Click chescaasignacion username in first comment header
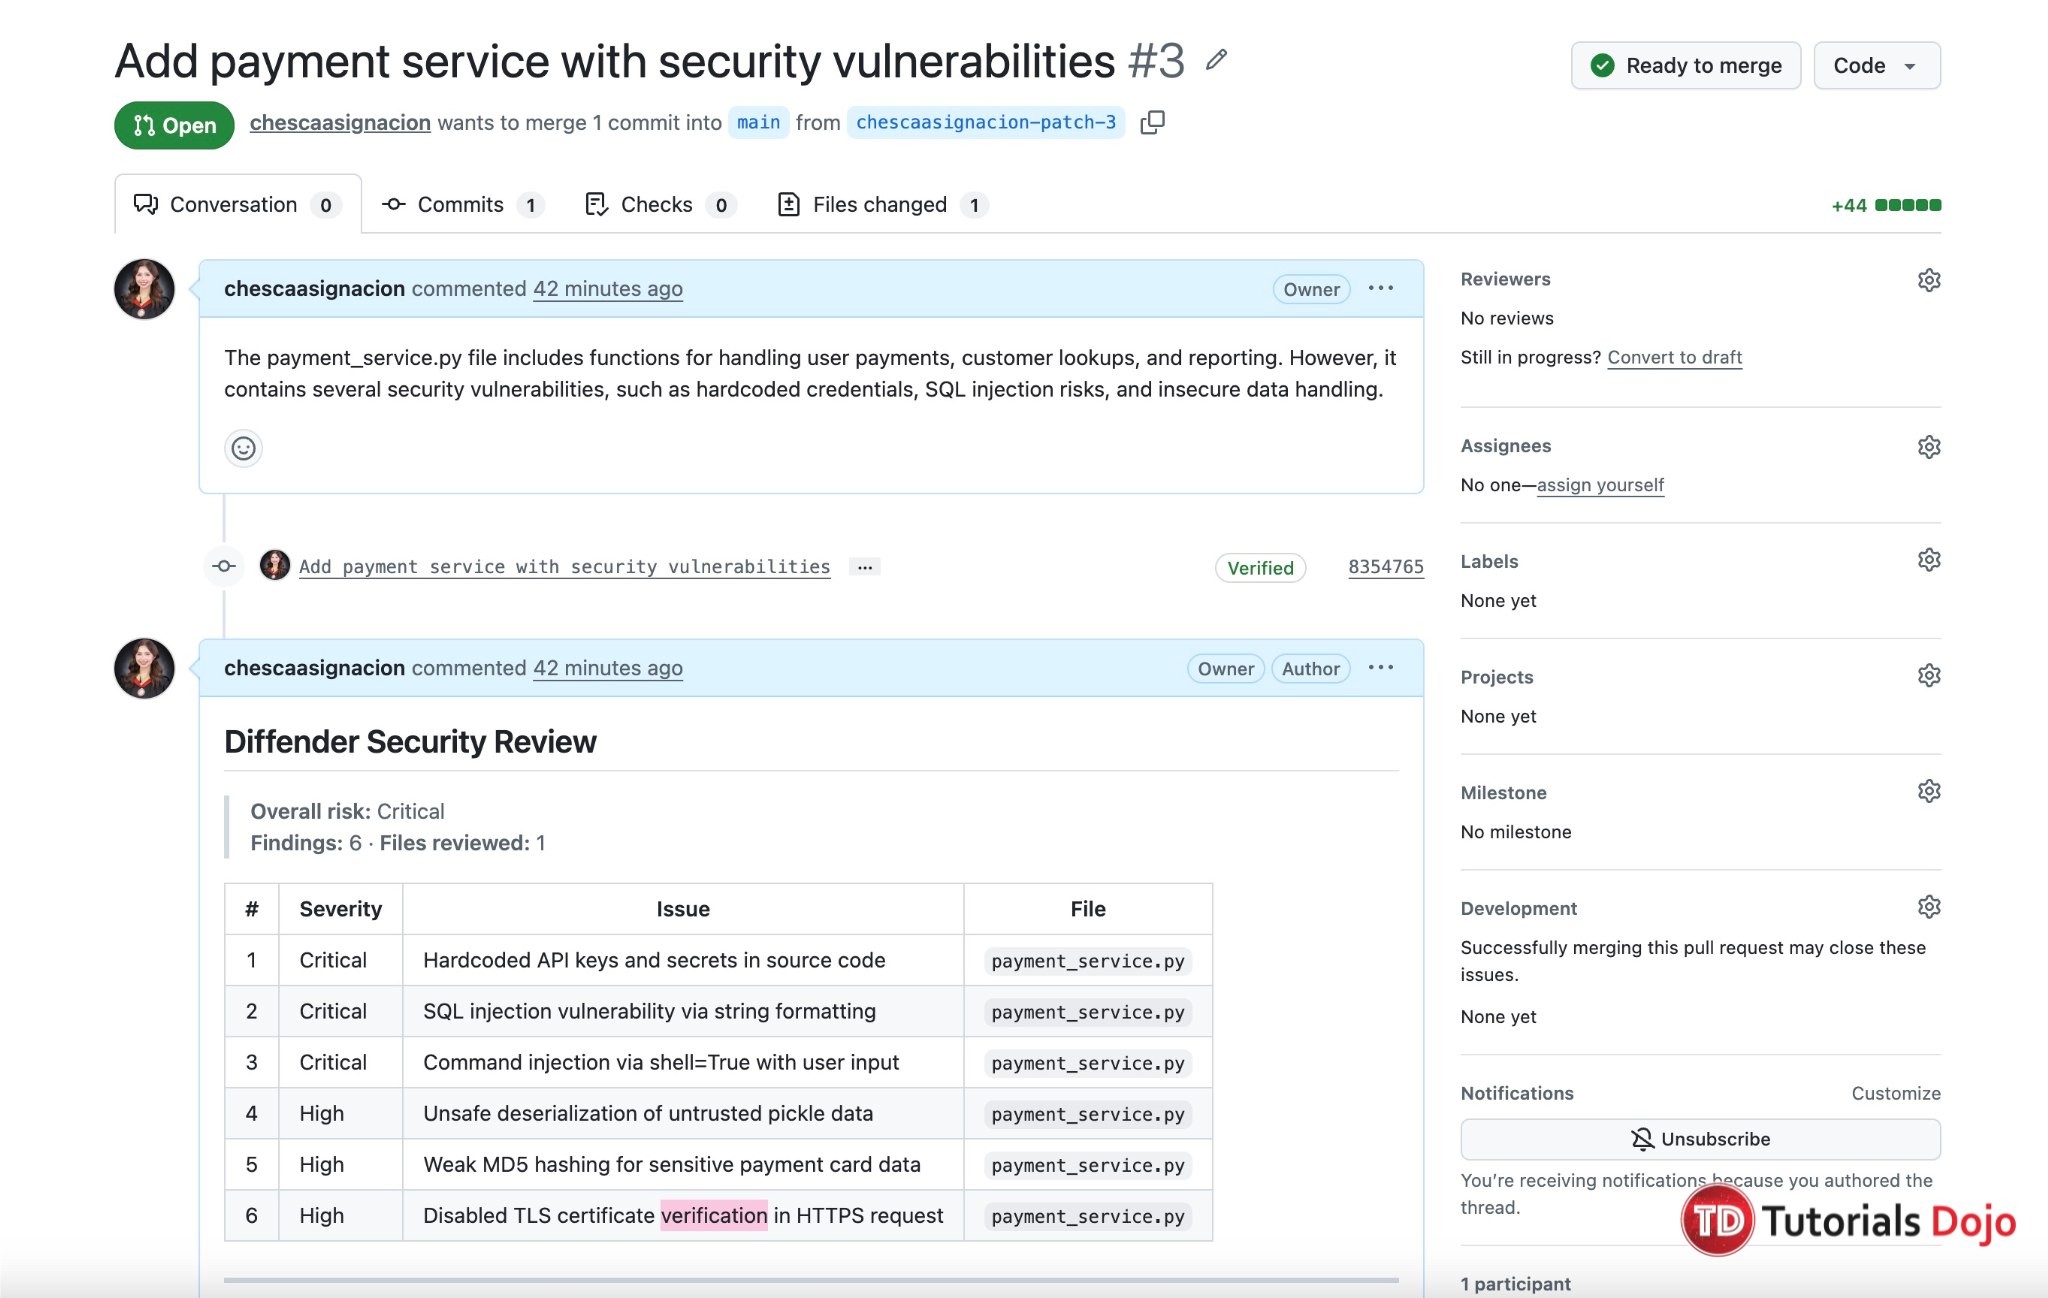 [314, 289]
